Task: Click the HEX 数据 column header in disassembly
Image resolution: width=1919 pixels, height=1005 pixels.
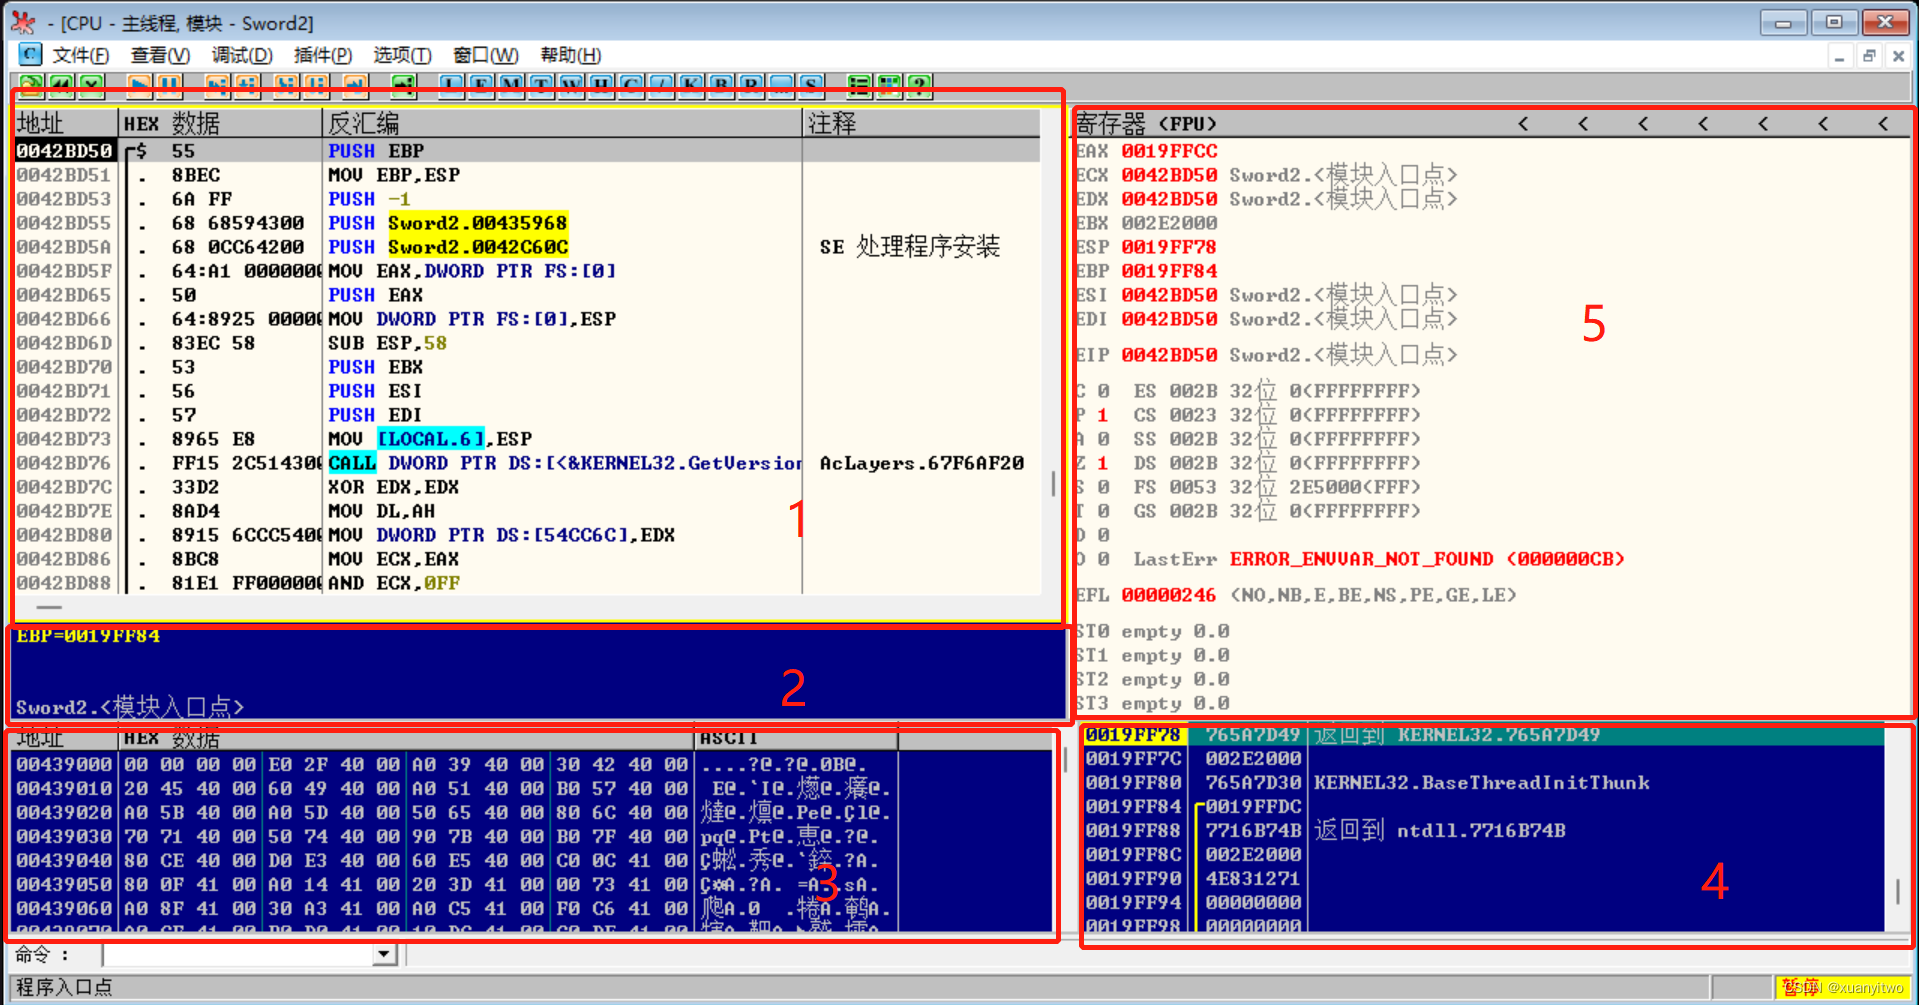Action: pyautogui.click(x=220, y=123)
